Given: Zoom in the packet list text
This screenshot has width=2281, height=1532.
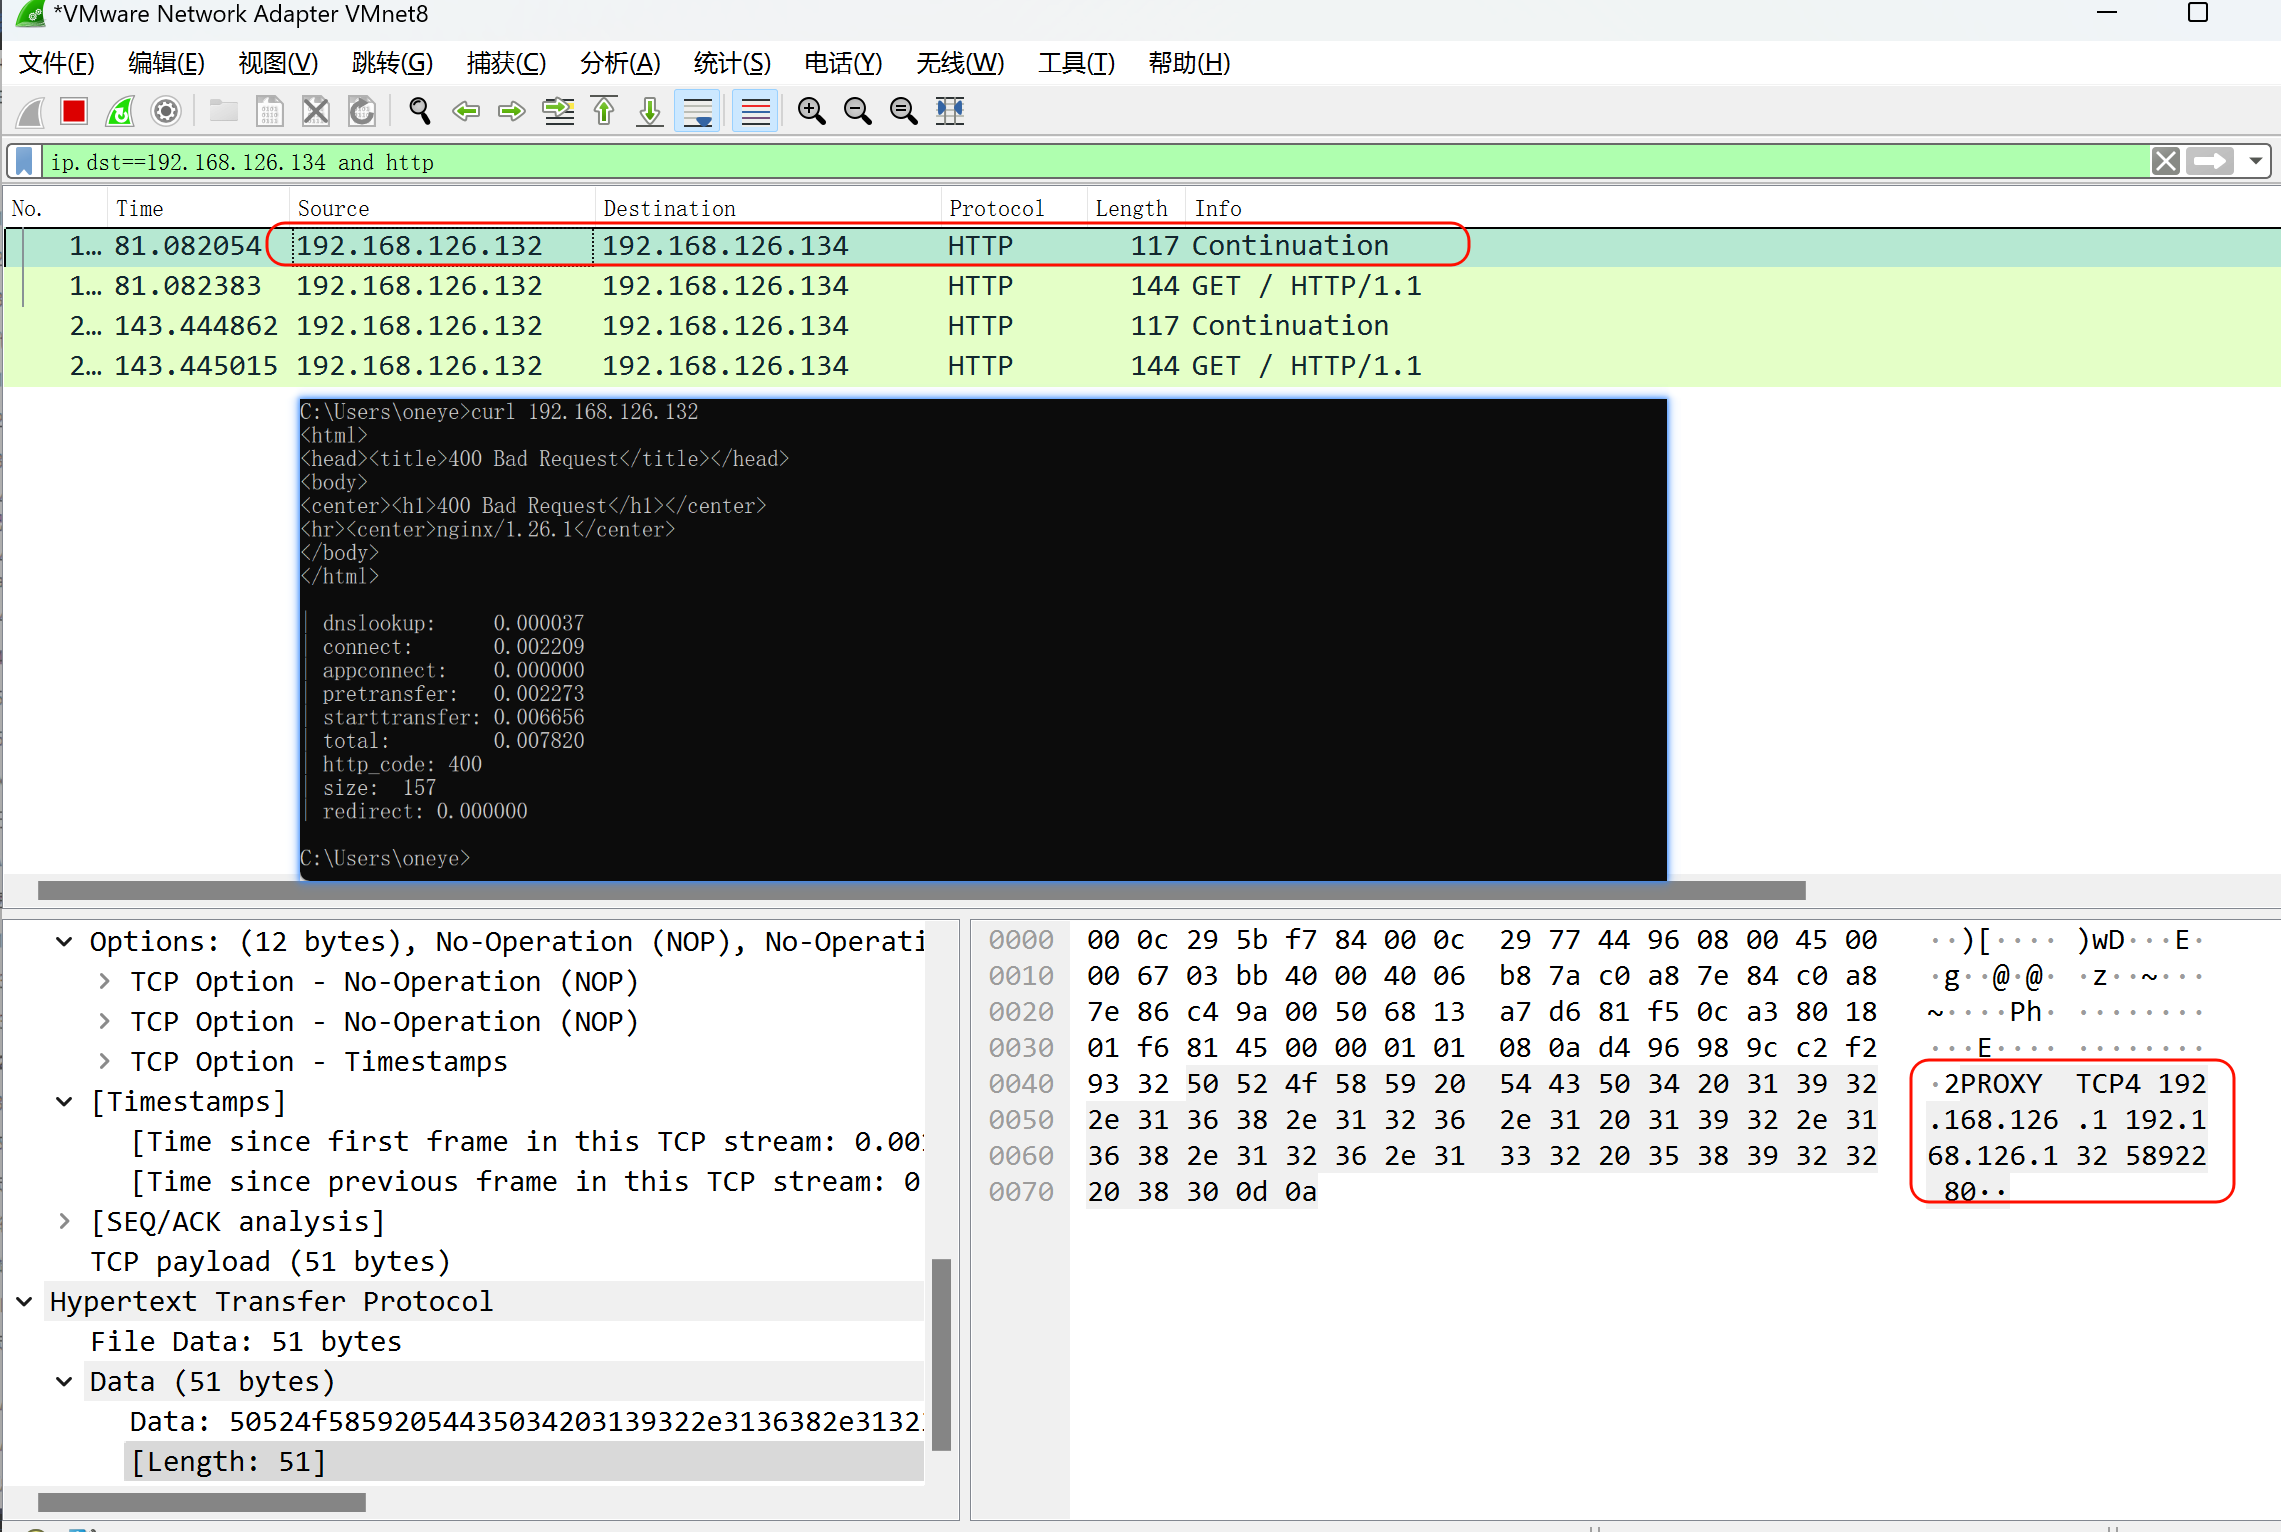Looking at the screenshot, I should click(811, 111).
